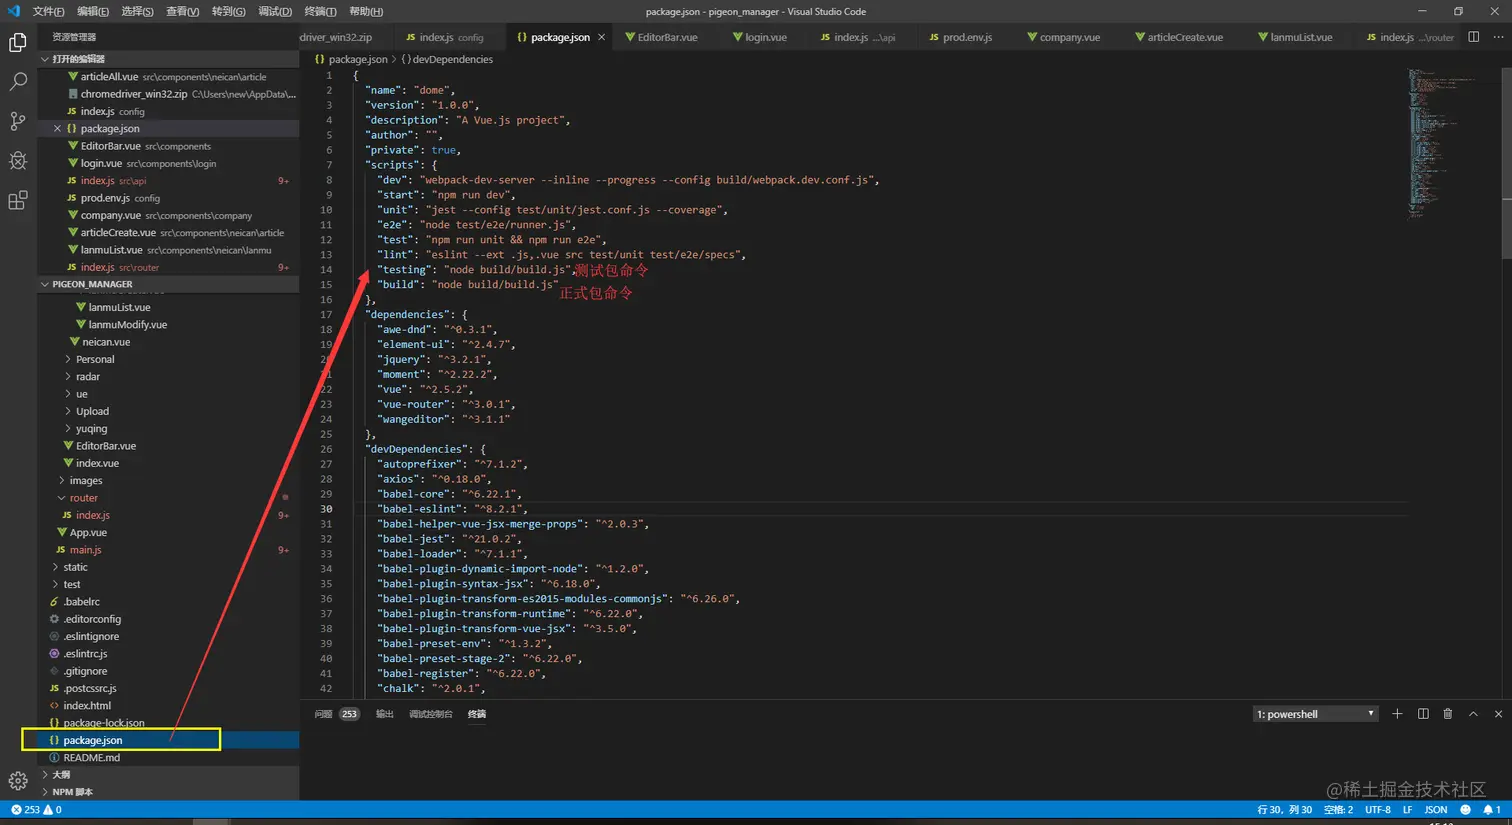Image resolution: width=1512 pixels, height=825 pixels.
Task: Click the split editor icon beside the tabs
Action: point(1474,37)
